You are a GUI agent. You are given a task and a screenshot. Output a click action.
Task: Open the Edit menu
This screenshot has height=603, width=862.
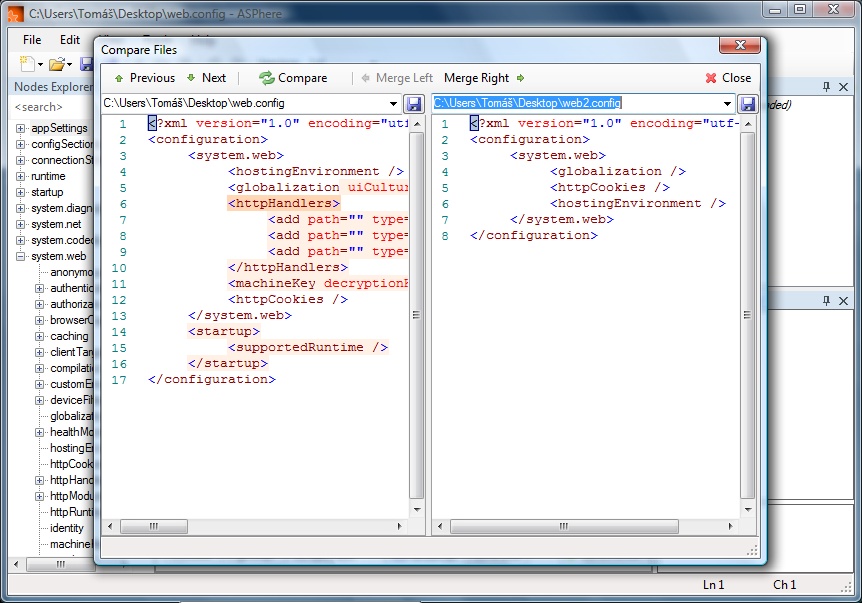pos(70,40)
